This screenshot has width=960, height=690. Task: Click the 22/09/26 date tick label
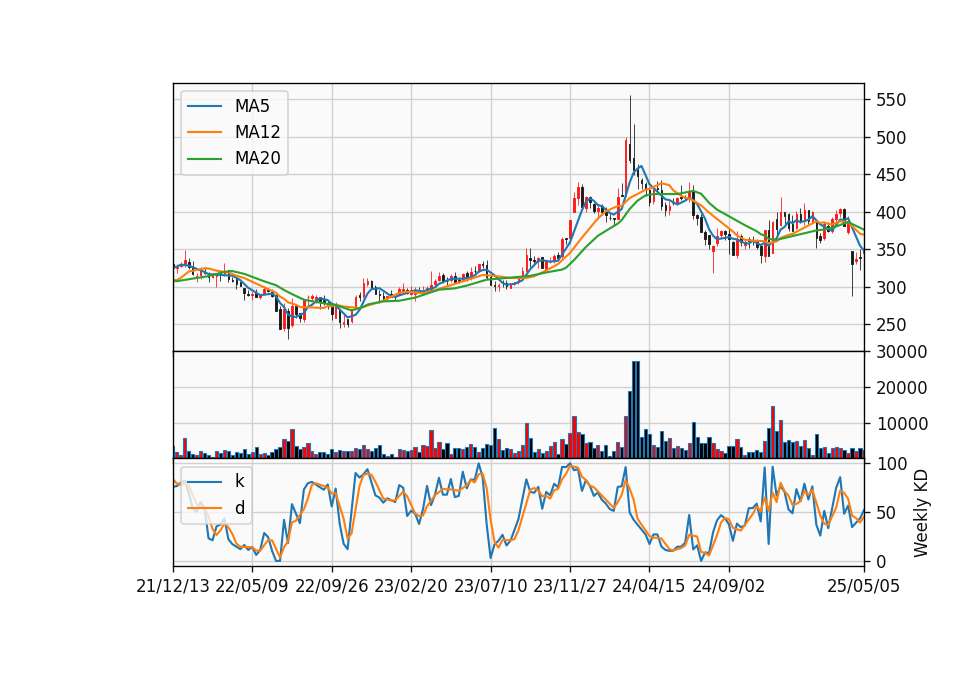click(x=332, y=586)
